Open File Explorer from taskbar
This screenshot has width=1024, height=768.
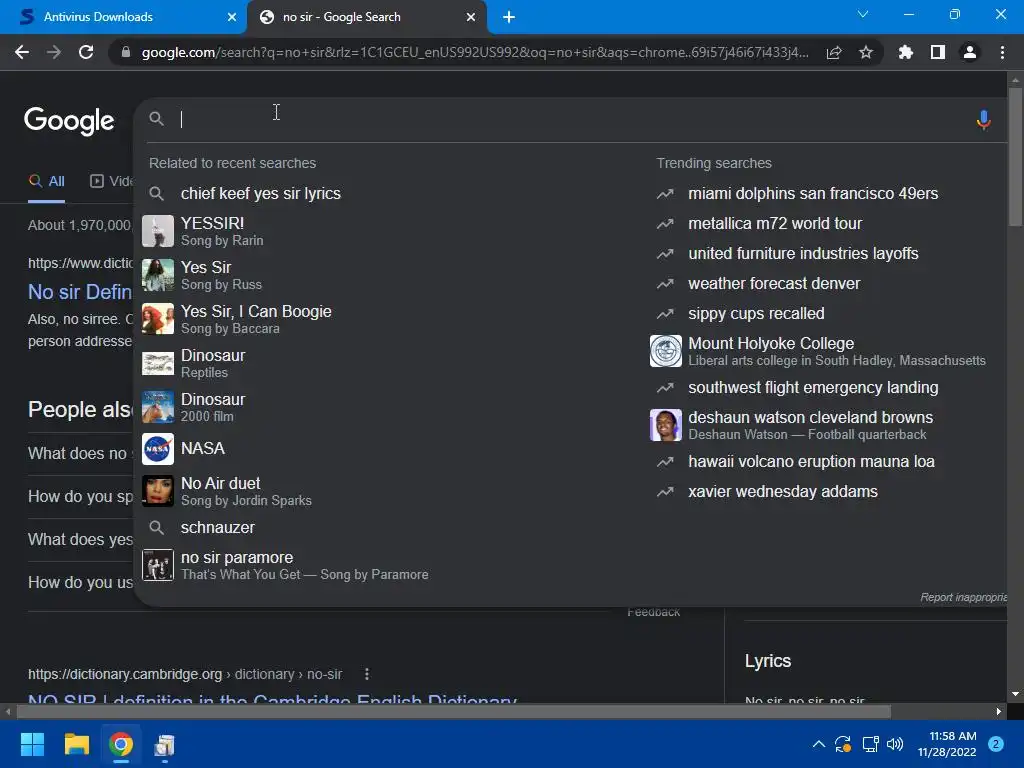pos(76,744)
